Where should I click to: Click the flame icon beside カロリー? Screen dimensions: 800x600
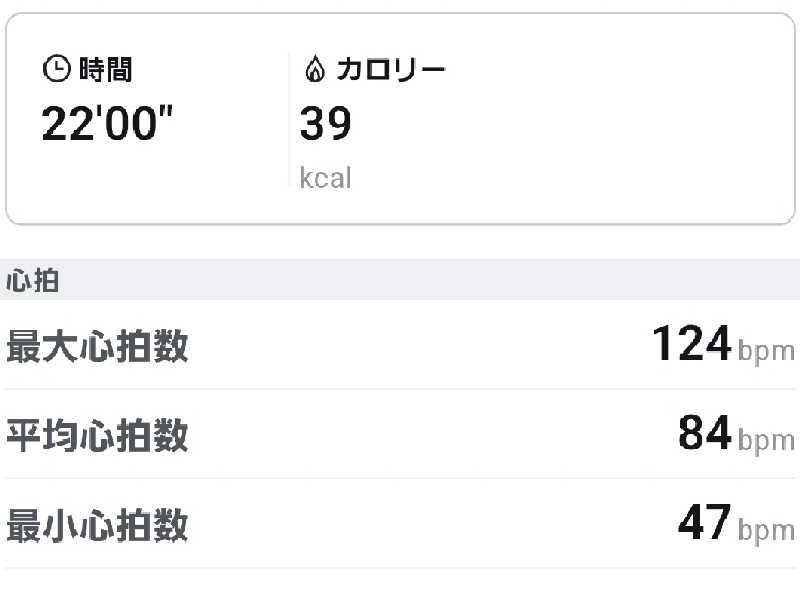point(314,69)
